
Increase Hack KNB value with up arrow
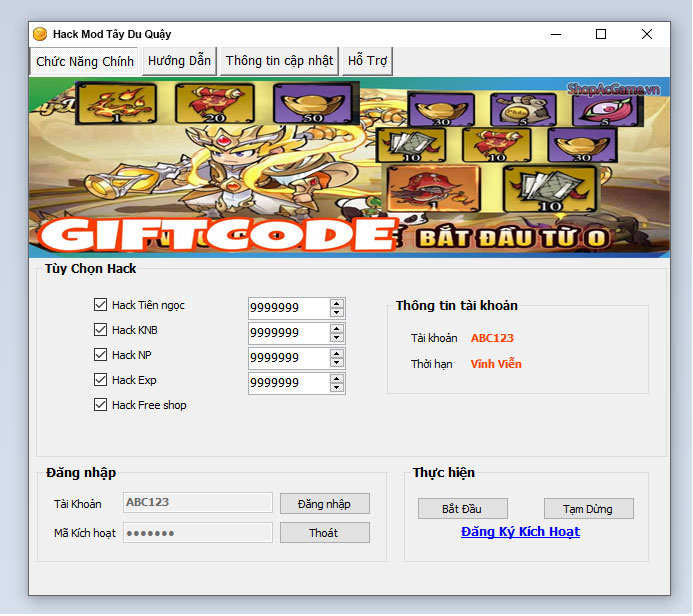[337, 328]
